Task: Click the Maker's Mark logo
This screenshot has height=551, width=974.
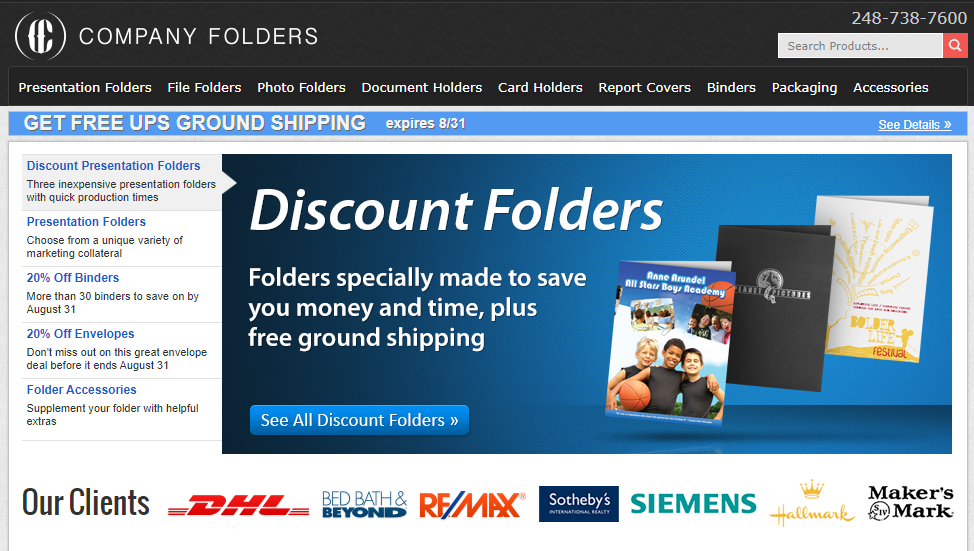Action: 910,503
